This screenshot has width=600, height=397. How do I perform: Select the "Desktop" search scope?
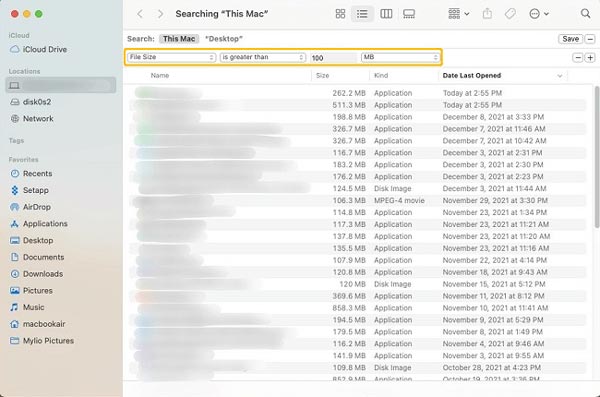pos(224,39)
